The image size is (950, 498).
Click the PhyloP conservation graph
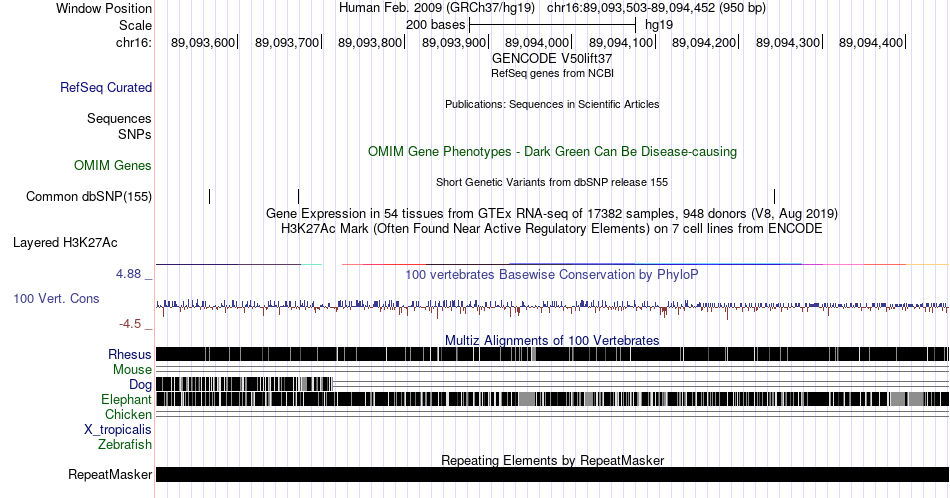pos(553,307)
